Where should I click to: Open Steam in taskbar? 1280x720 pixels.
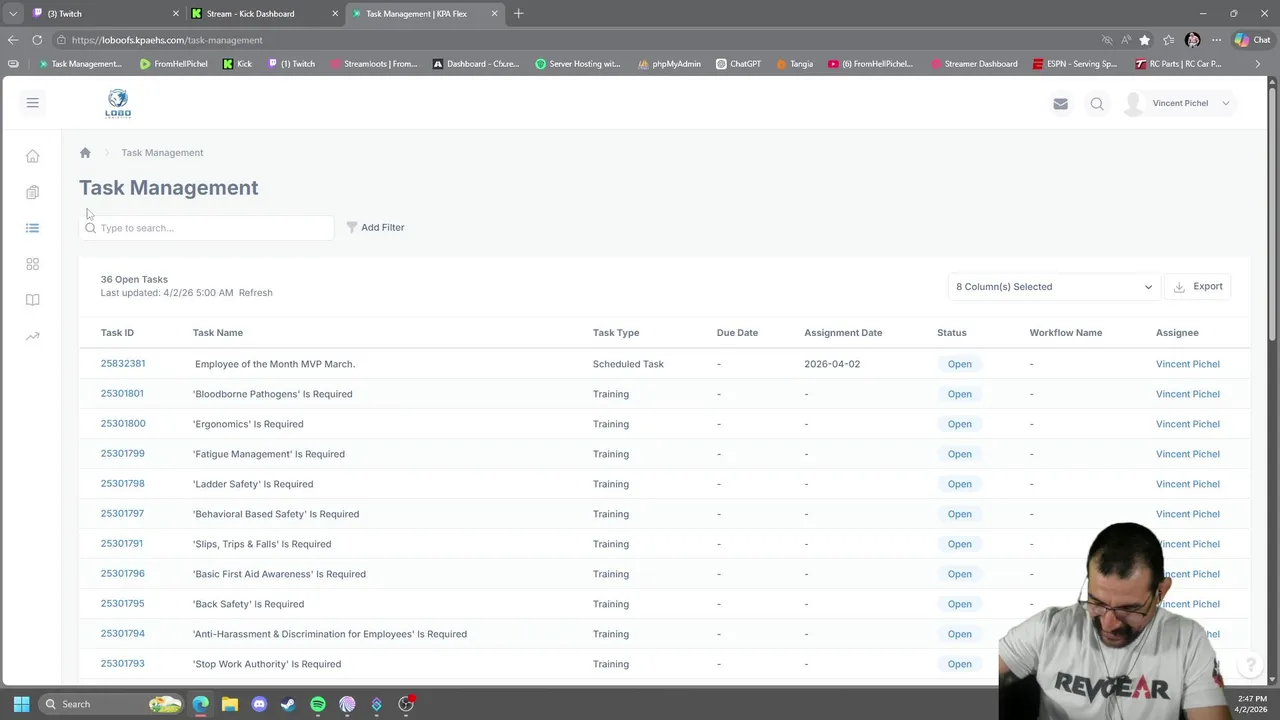(288, 704)
